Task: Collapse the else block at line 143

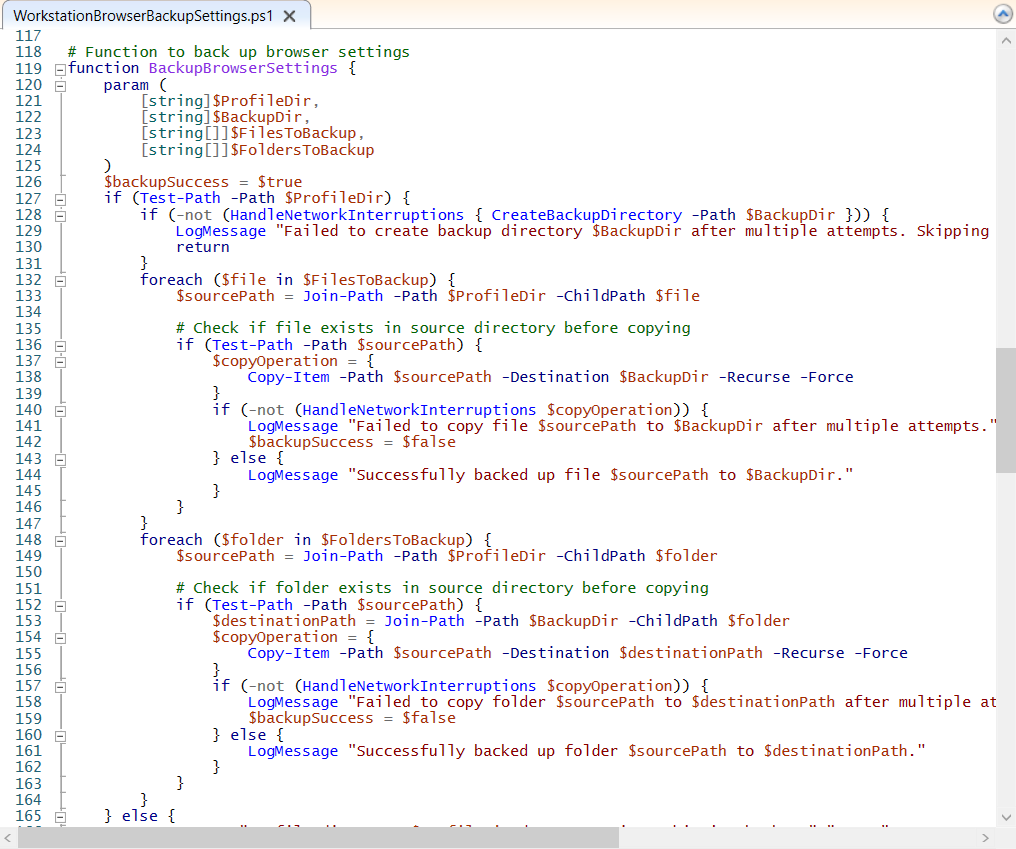Action: click(60, 459)
